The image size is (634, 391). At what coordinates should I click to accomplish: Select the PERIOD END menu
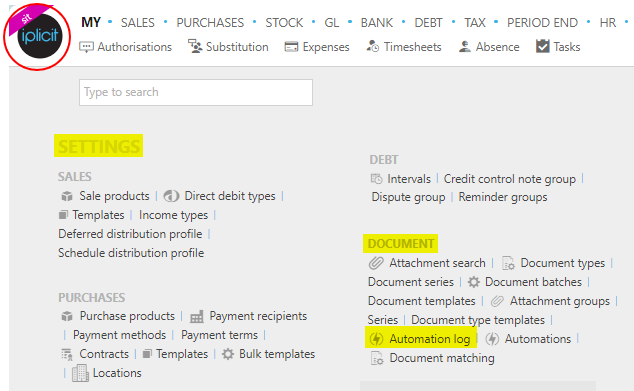542,23
